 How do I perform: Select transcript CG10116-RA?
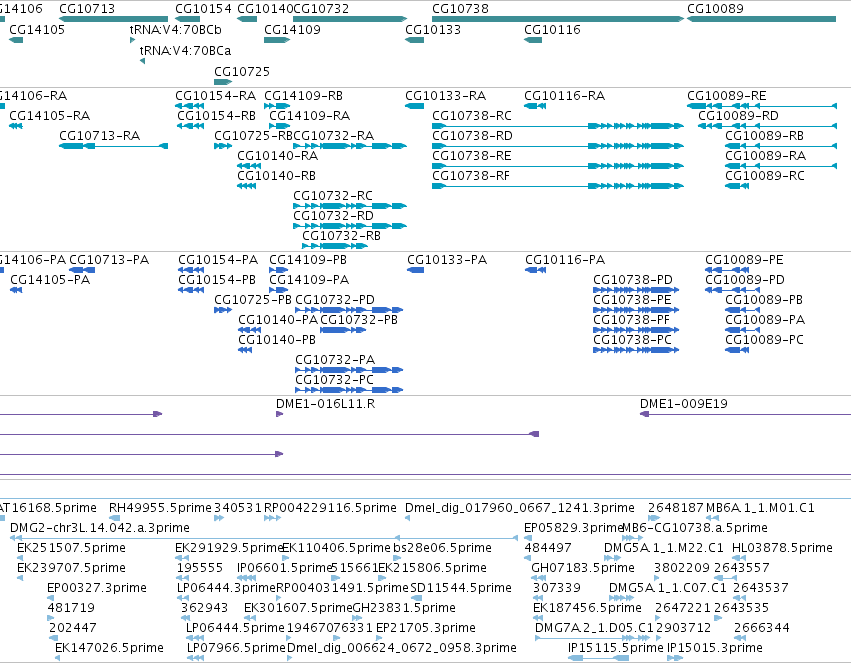[564, 95]
